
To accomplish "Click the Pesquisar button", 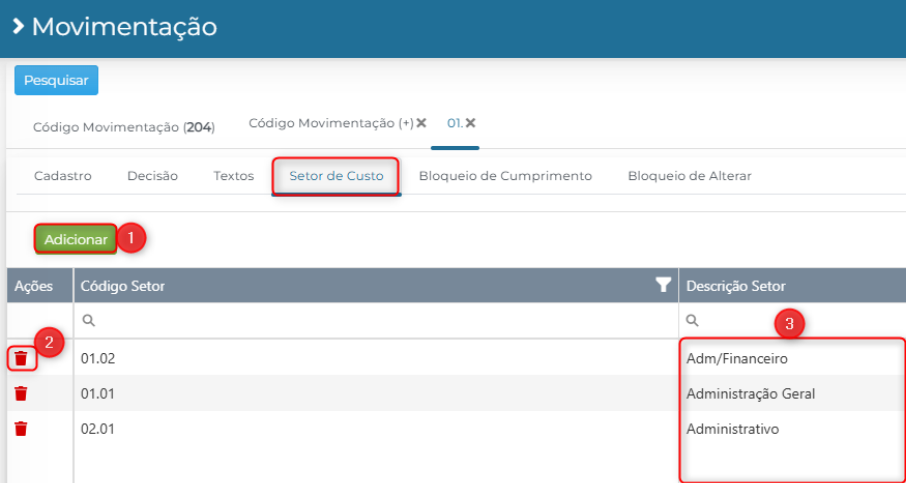I will click(x=56, y=80).
